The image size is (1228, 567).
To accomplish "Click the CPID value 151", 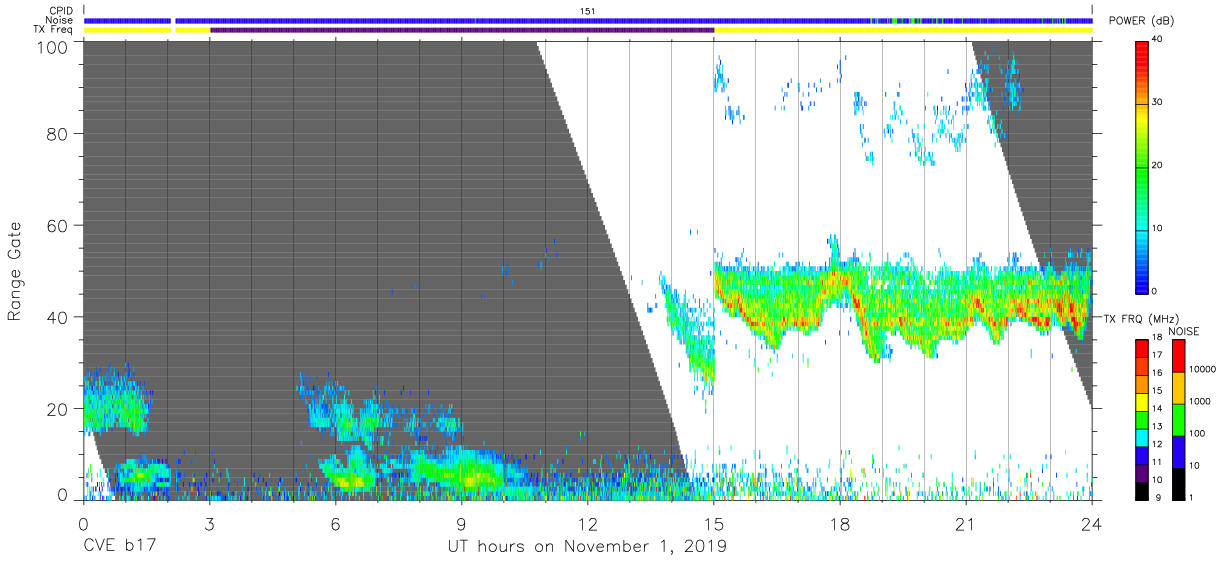I will coord(587,10).
